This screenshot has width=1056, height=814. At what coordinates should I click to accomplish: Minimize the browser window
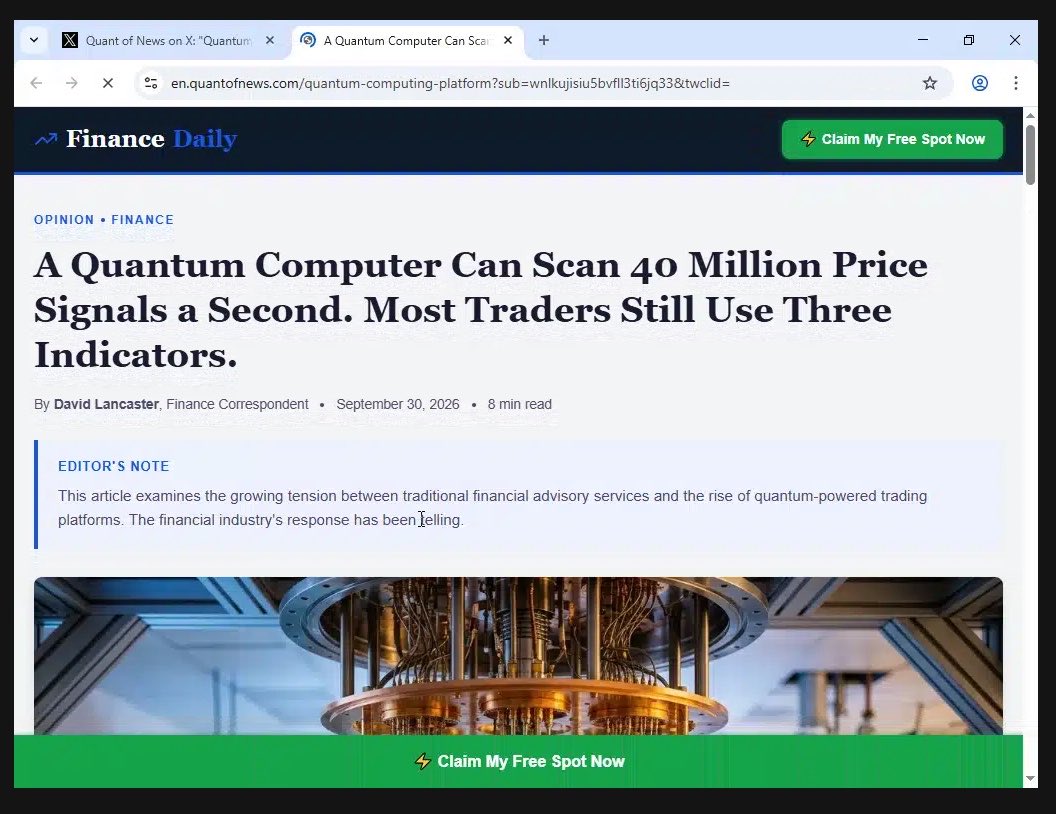[923, 40]
